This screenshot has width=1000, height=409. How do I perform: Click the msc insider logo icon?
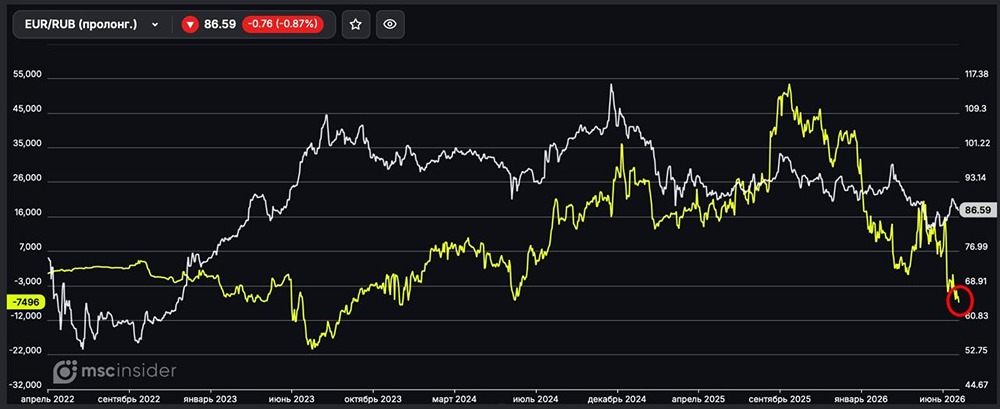64,371
